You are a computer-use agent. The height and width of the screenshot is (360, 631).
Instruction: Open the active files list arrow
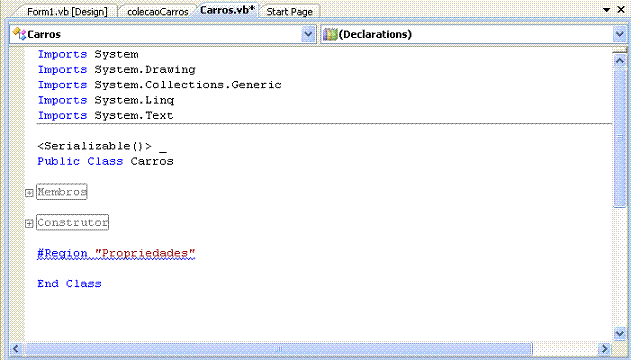coord(606,10)
